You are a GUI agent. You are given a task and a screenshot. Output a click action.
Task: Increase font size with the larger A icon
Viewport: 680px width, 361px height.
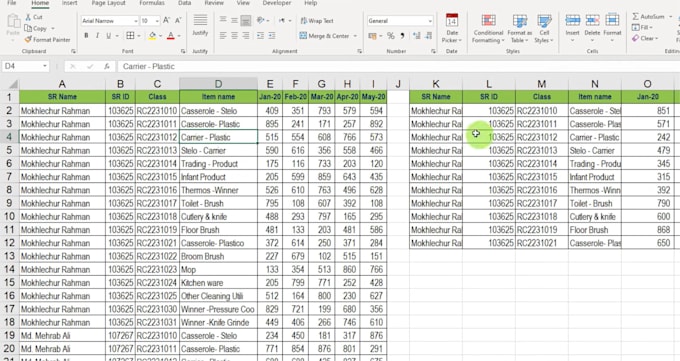click(166, 20)
